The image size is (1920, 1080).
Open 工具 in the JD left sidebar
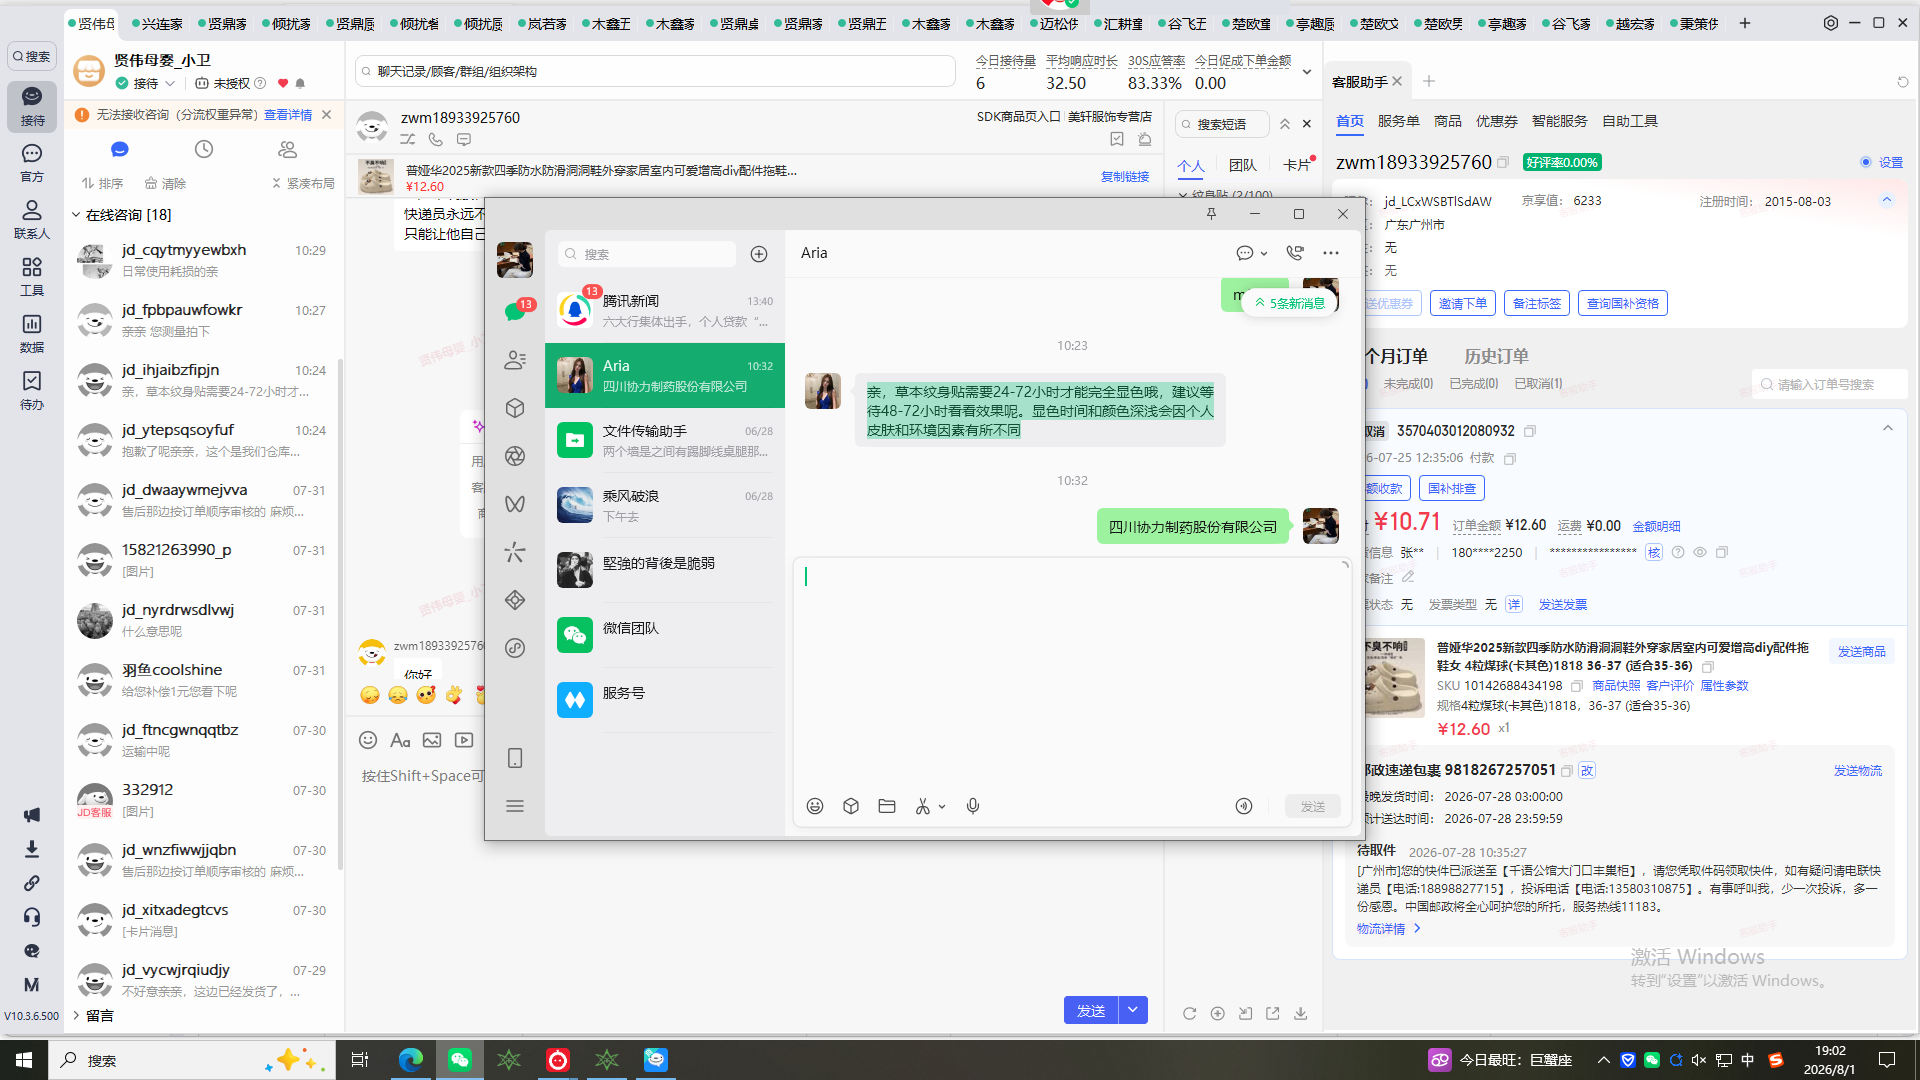(x=32, y=277)
